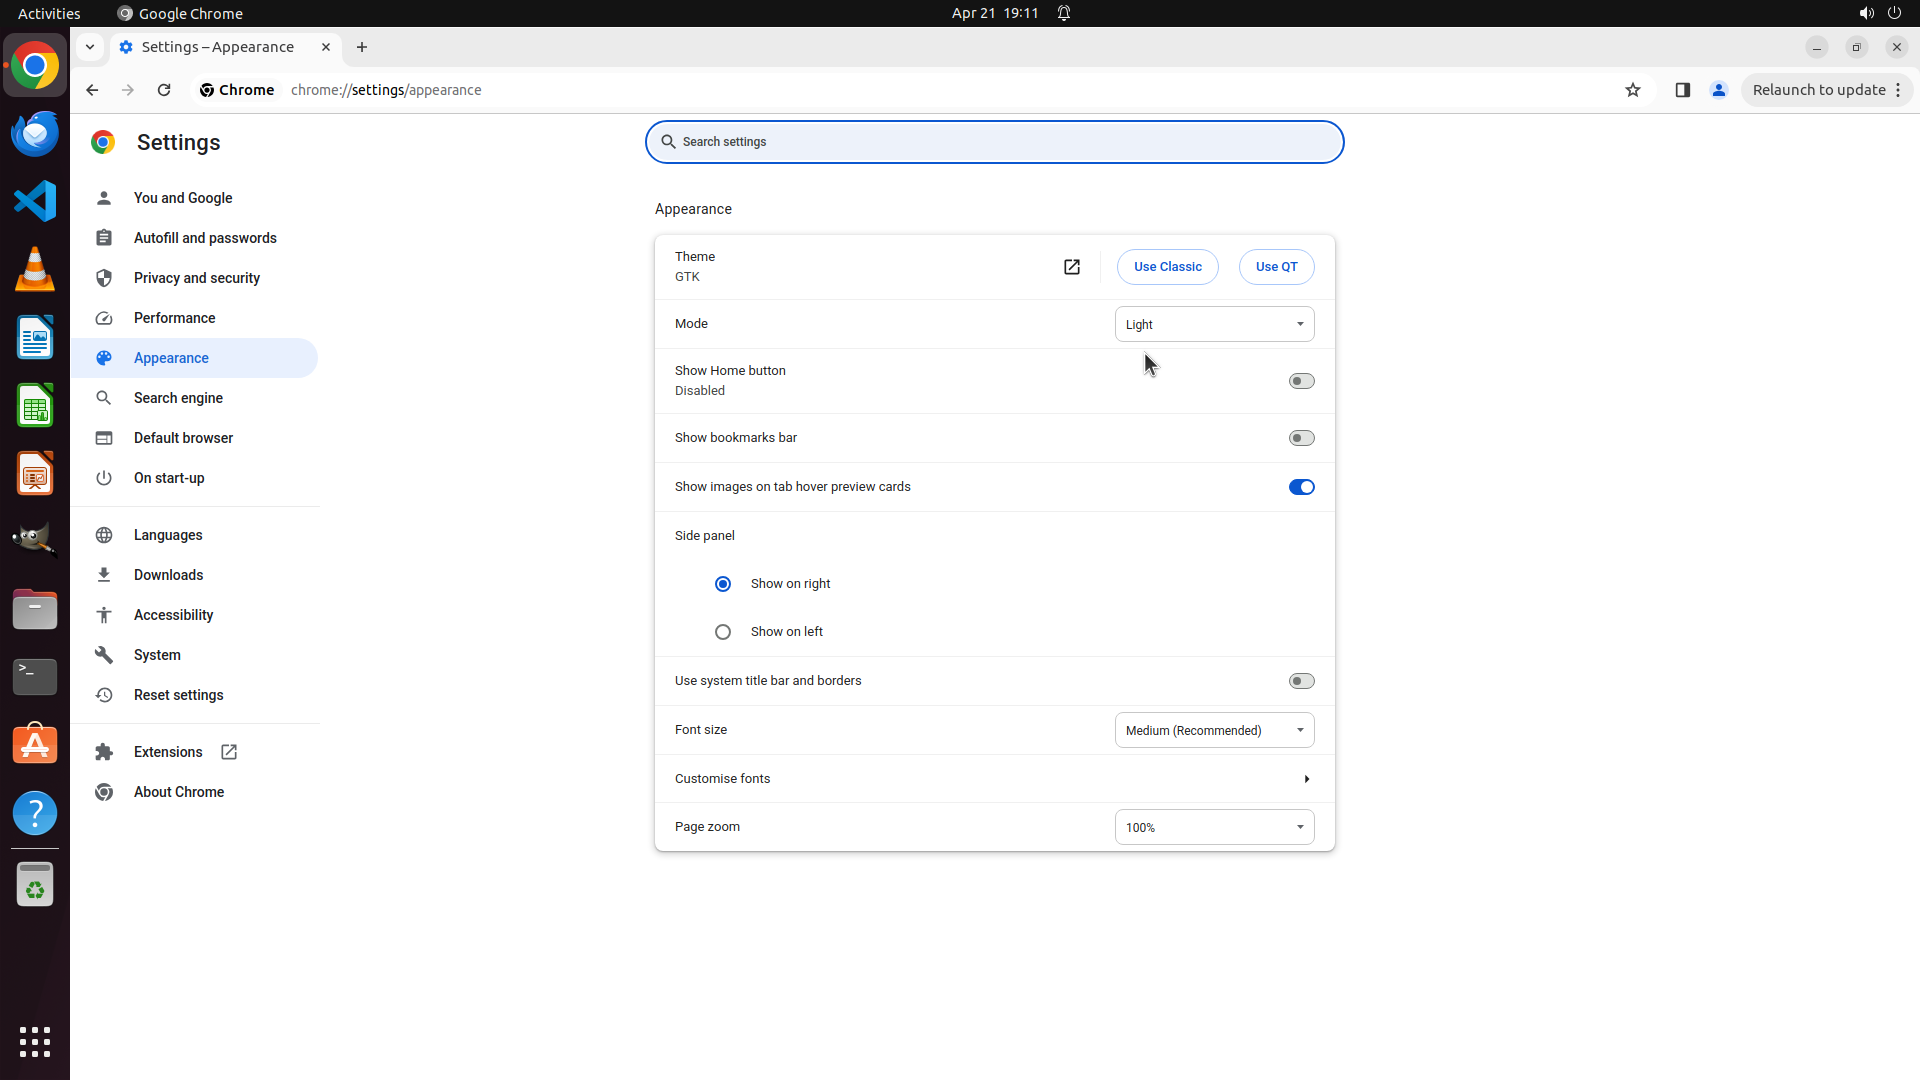This screenshot has width=1920, height=1080.
Task: Click the profile avatar icon
Action: (x=1719, y=90)
